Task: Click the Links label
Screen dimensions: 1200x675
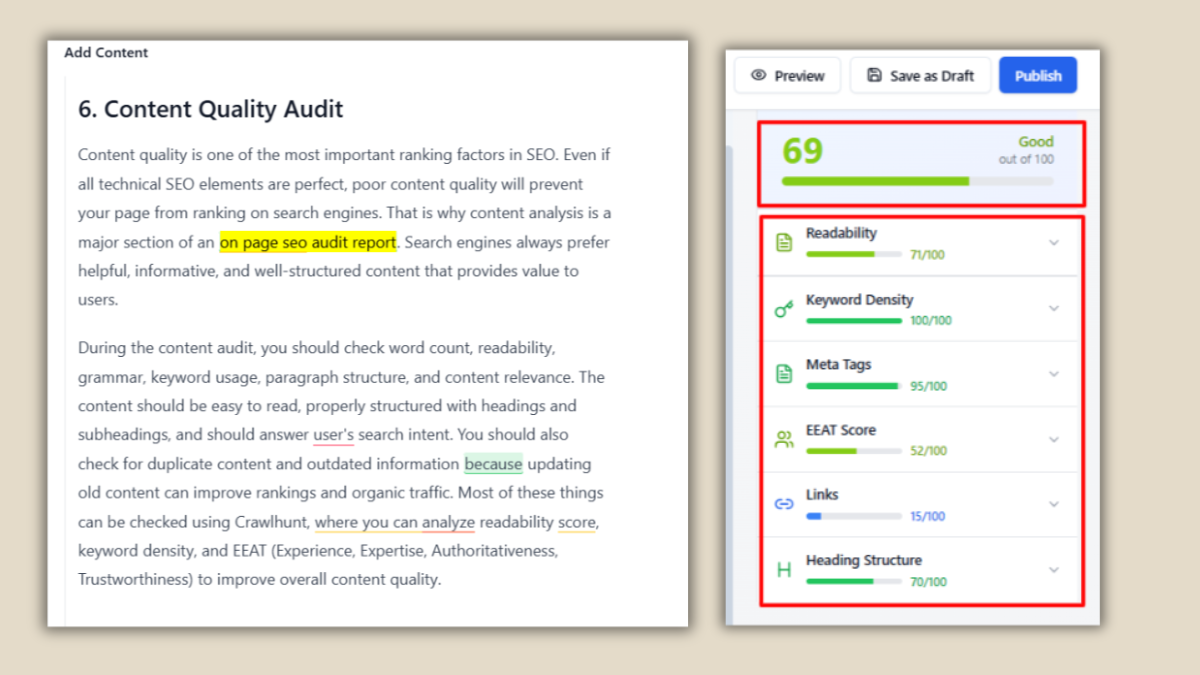Action: [822, 494]
